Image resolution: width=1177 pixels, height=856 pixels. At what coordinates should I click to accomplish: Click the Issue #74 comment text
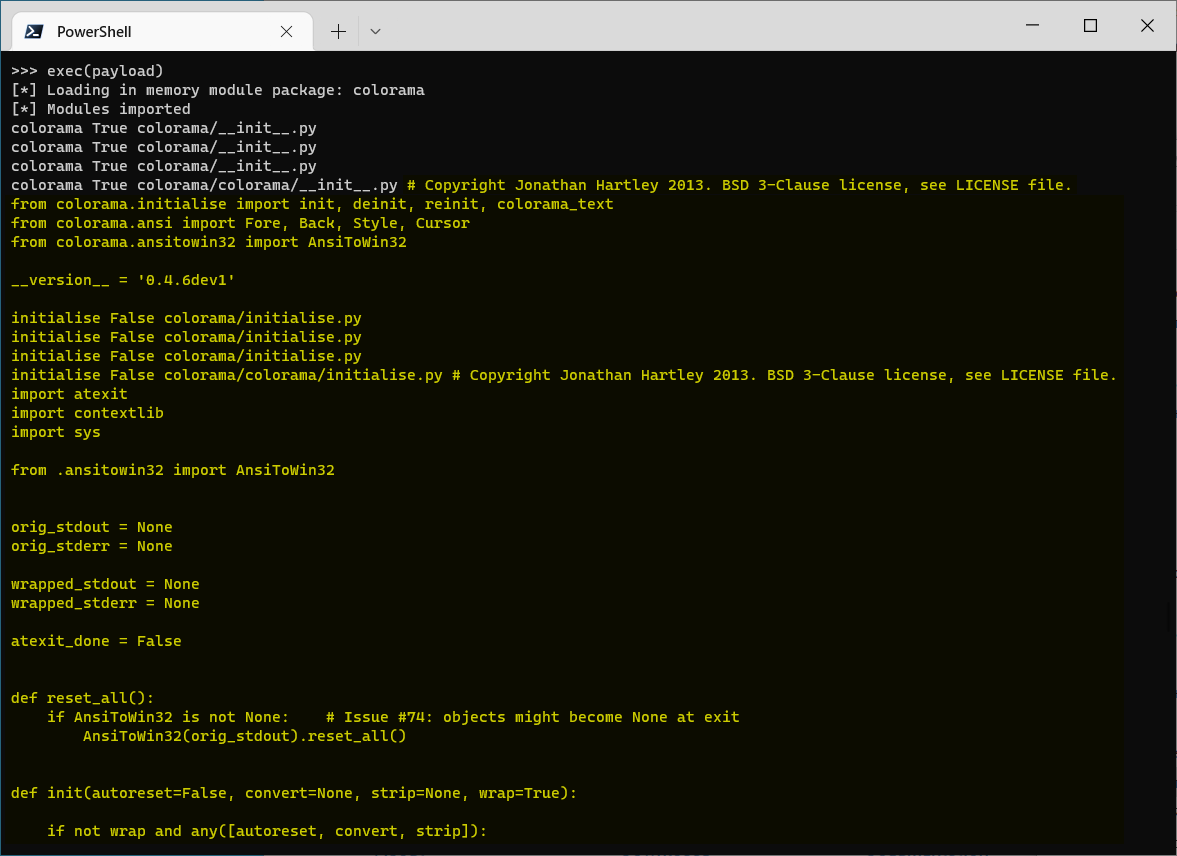[x=532, y=716]
